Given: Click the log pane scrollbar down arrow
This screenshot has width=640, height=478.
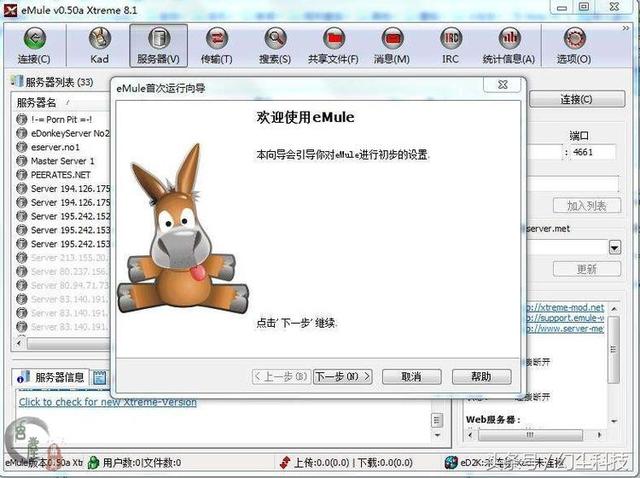Looking at the screenshot, I should point(437,435).
